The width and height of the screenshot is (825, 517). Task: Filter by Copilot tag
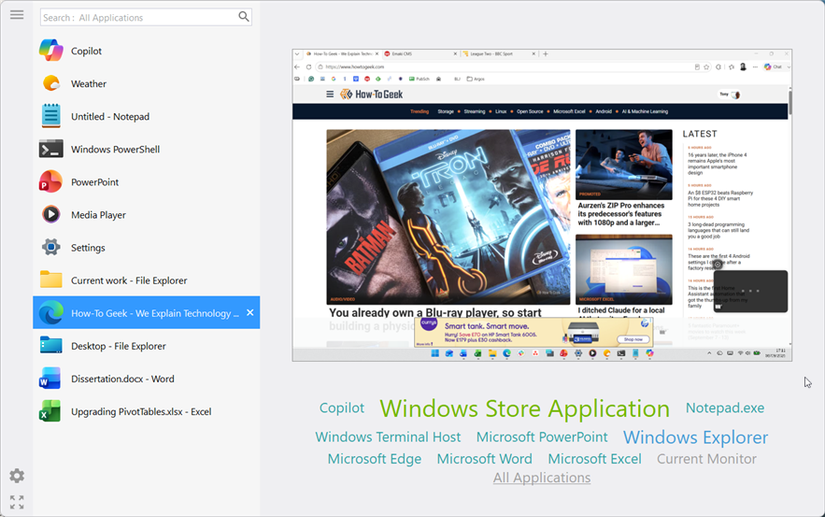pos(342,408)
